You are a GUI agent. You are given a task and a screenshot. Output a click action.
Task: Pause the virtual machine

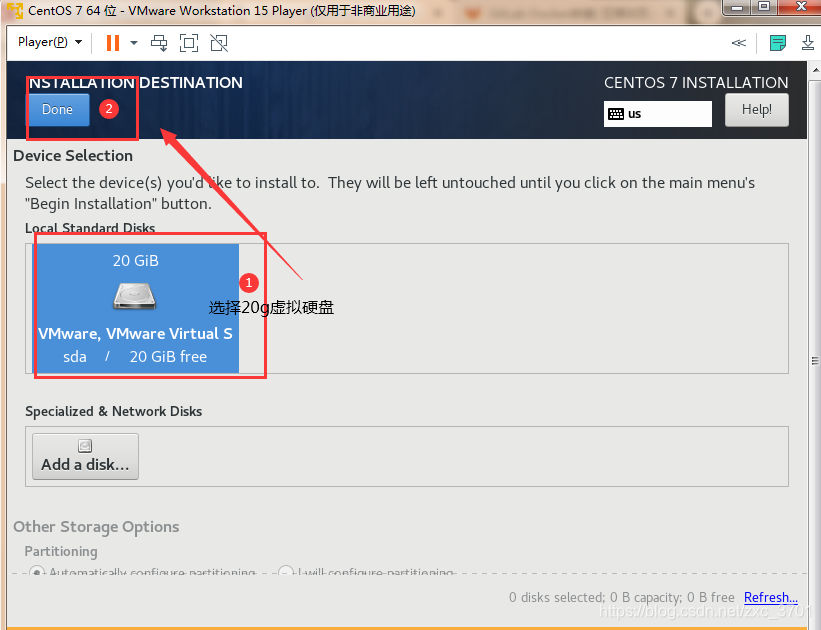113,43
